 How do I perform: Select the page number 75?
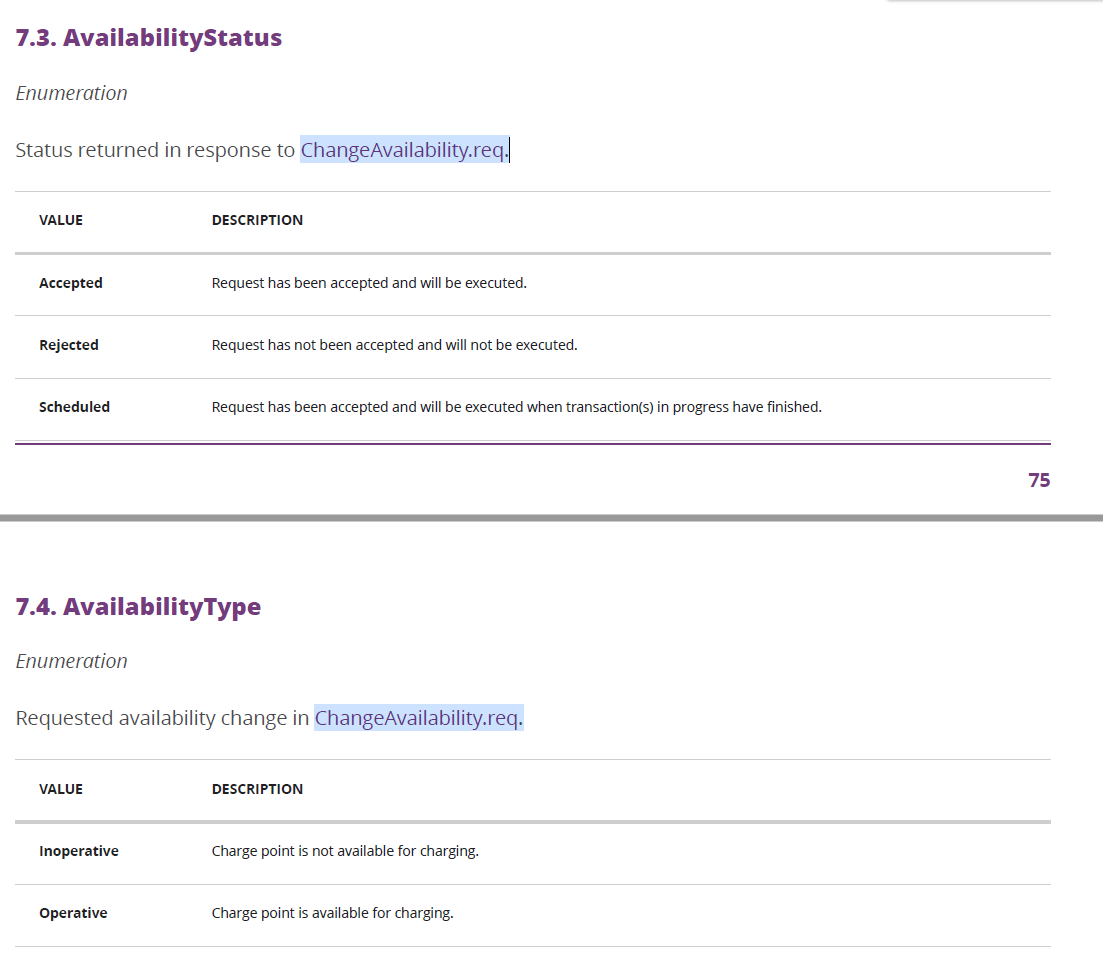pyautogui.click(x=1039, y=480)
